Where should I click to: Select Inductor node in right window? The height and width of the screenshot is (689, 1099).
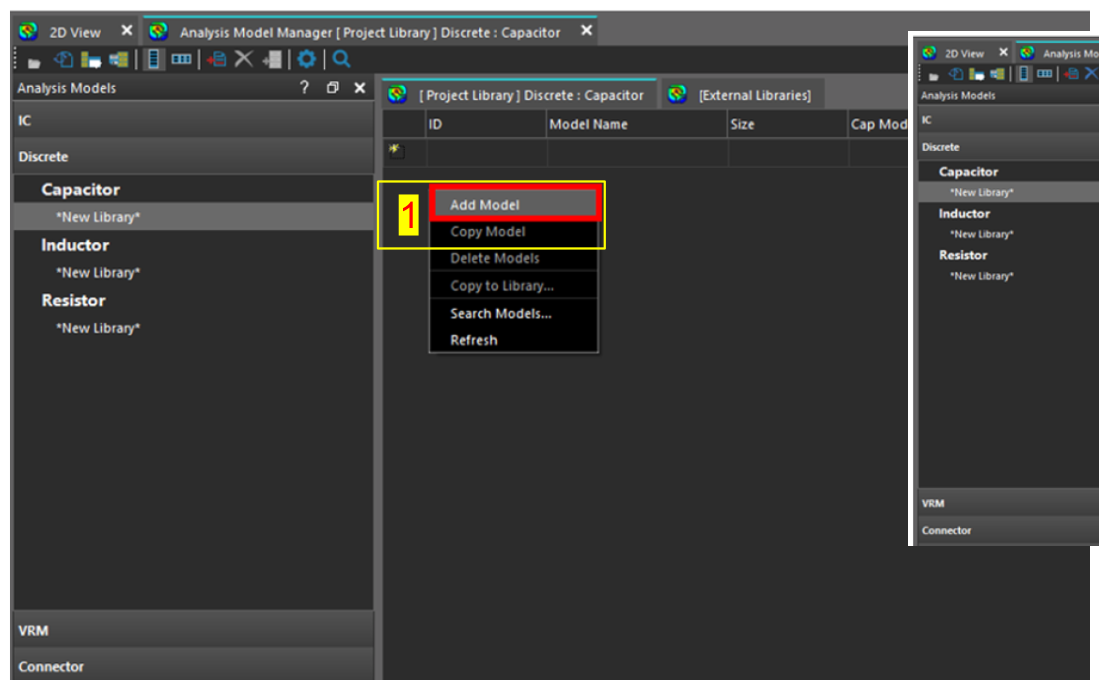[964, 213]
